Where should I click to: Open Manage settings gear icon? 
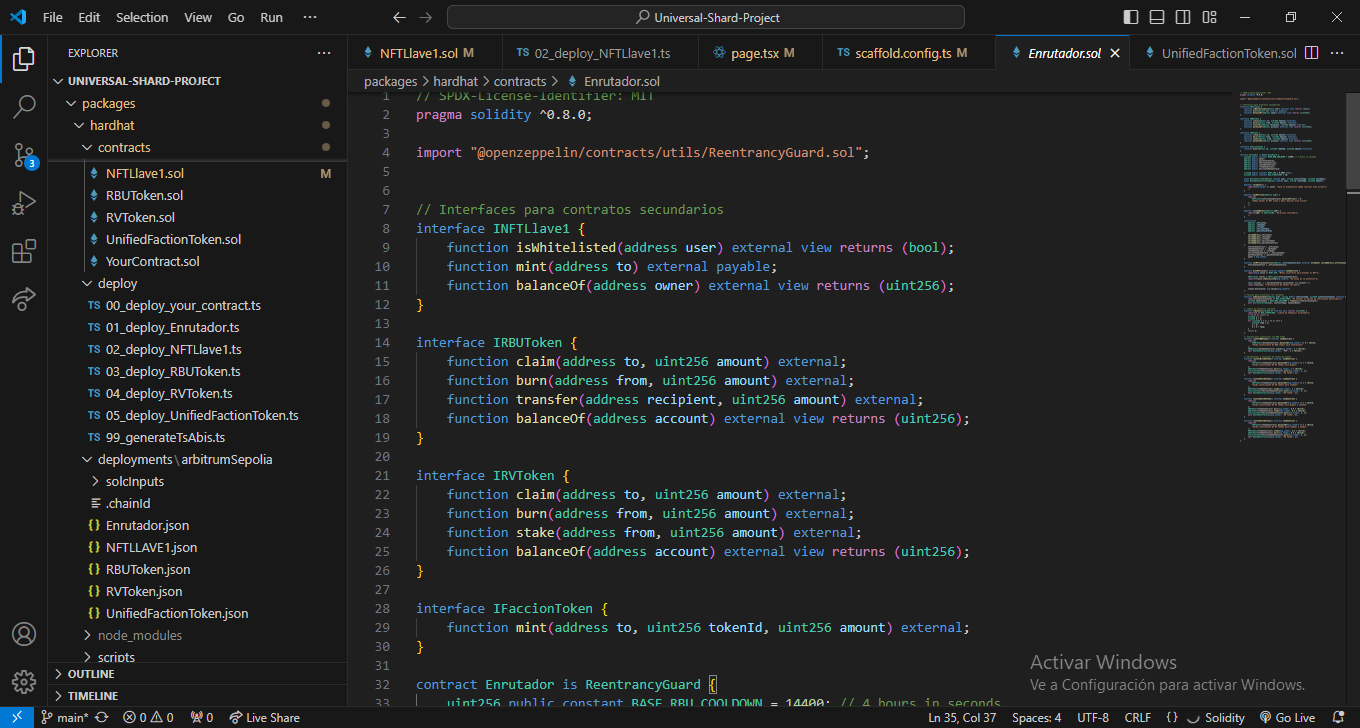(24, 682)
